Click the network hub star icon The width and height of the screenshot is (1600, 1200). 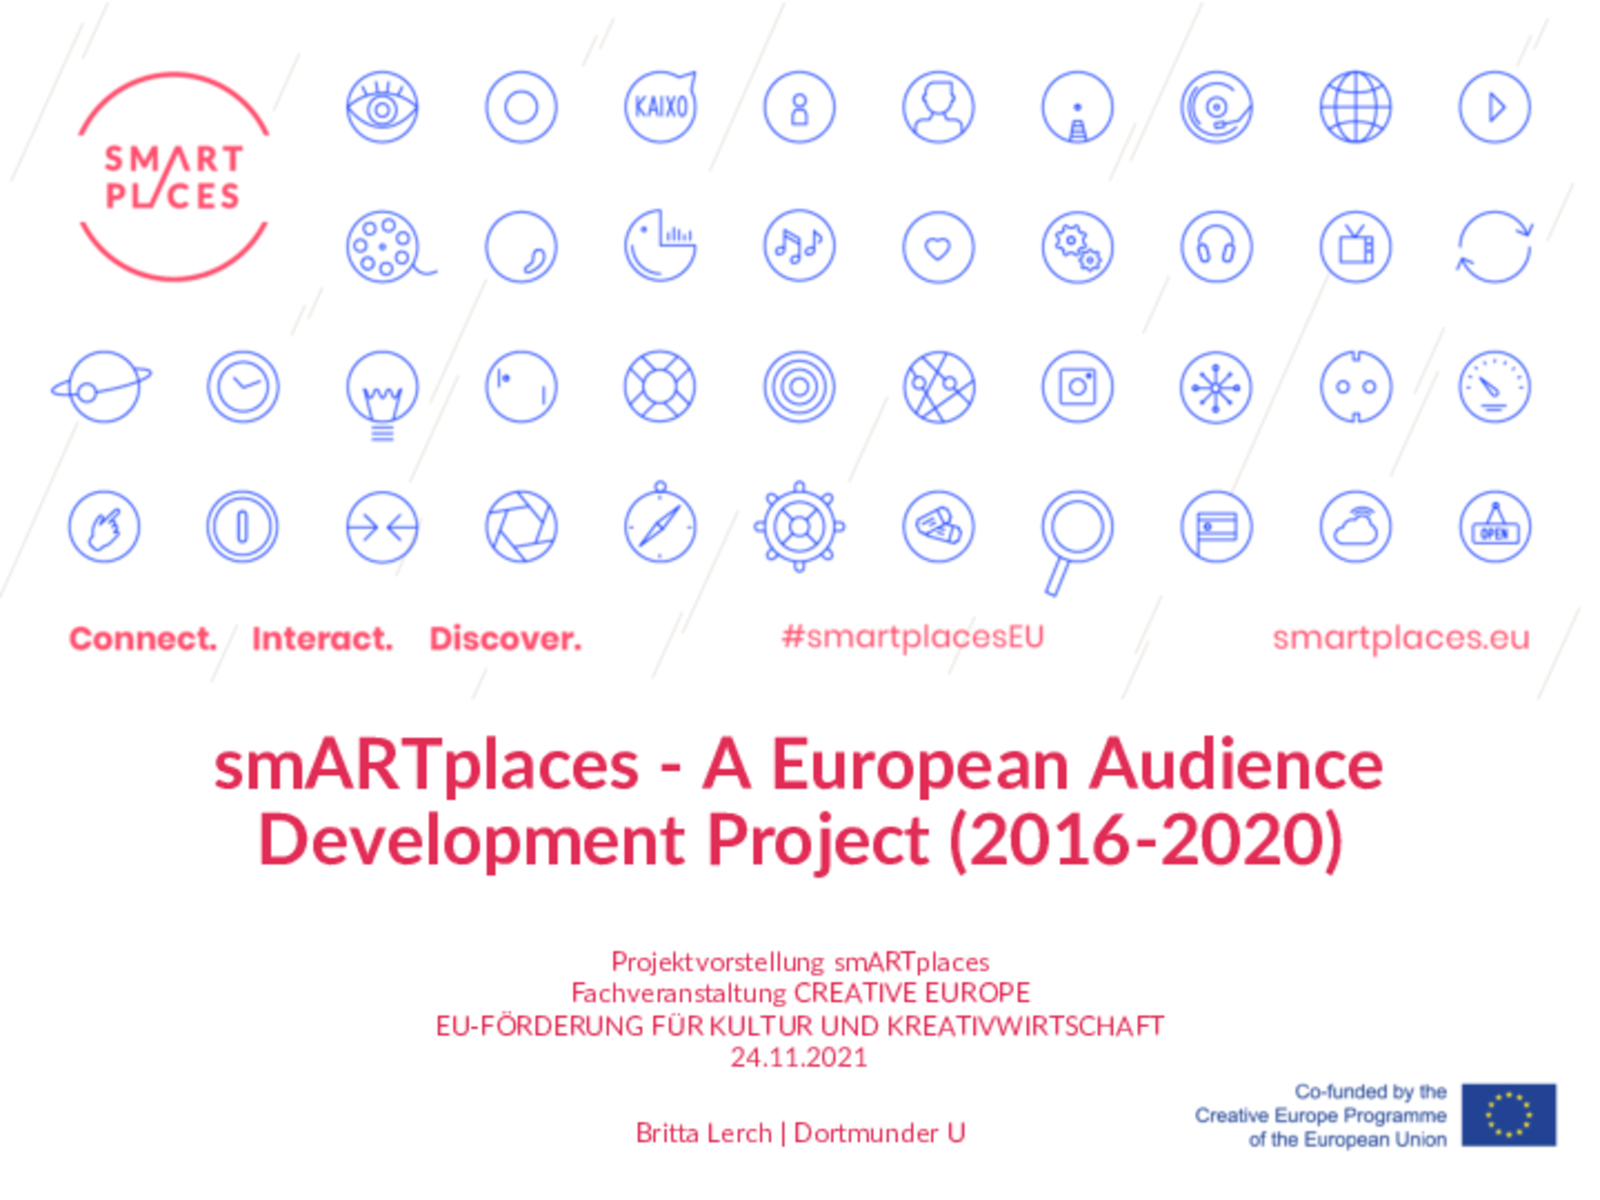tap(1216, 386)
